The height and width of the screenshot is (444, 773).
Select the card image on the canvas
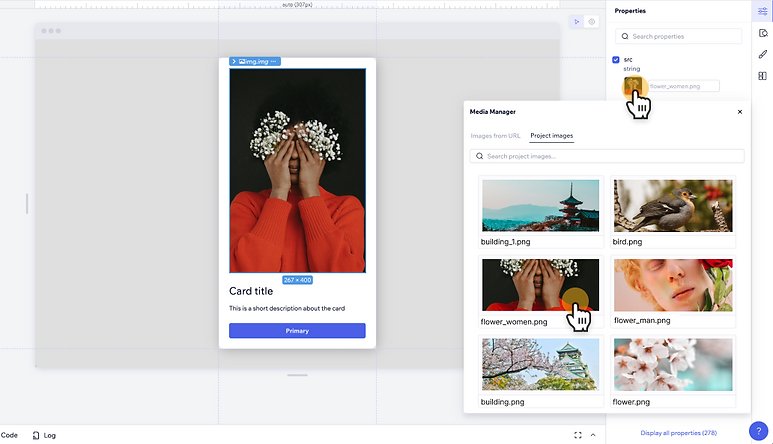(297, 171)
